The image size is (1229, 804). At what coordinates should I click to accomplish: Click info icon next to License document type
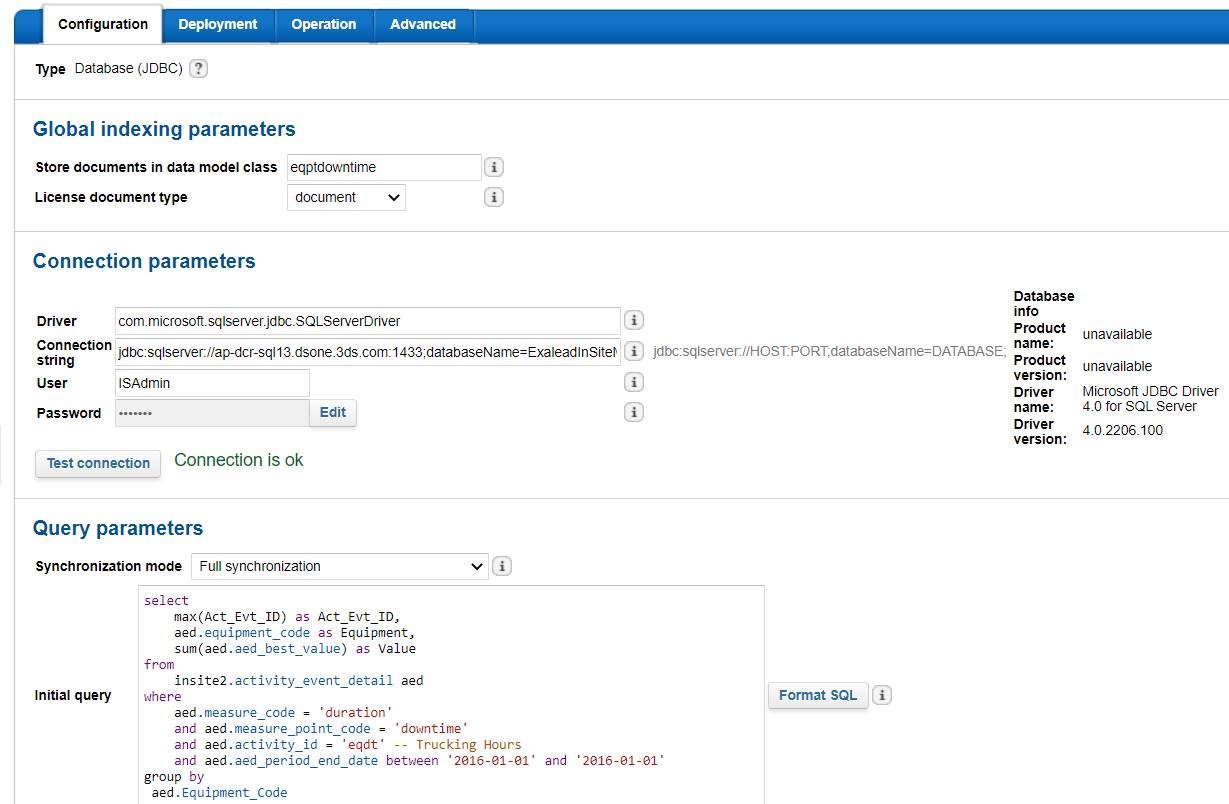point(493,197)
